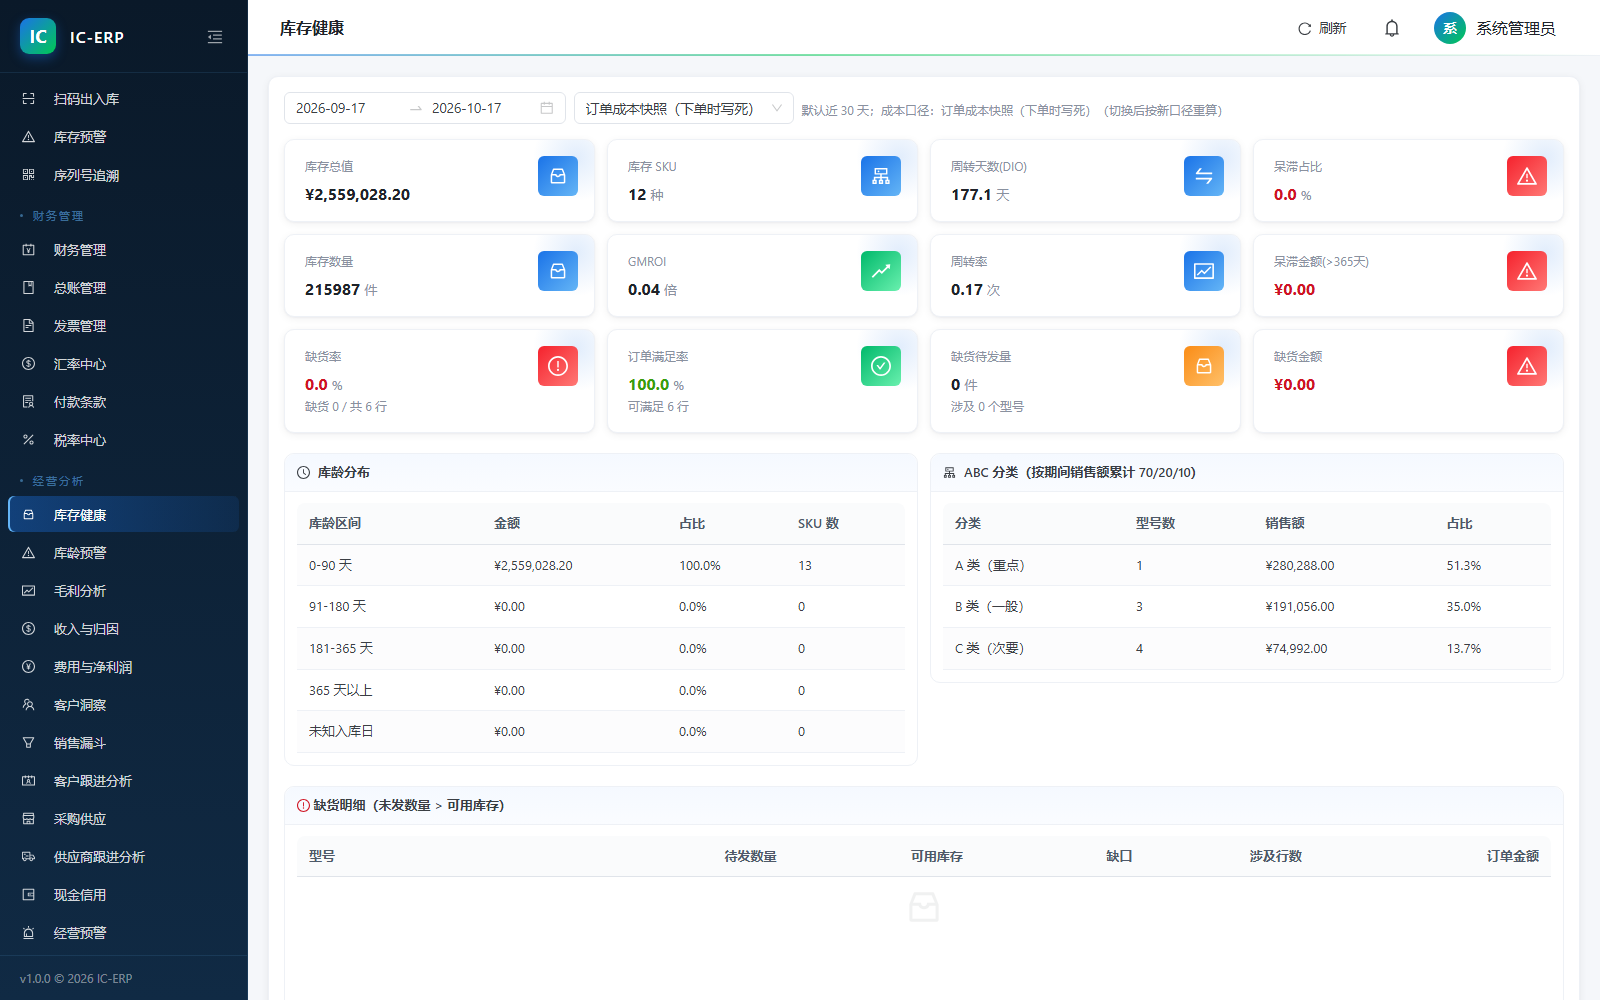Expand the 订单成本快照 cost basis dropdown
Viewport: 1600px width, 1000px height.
coord(684,108)
